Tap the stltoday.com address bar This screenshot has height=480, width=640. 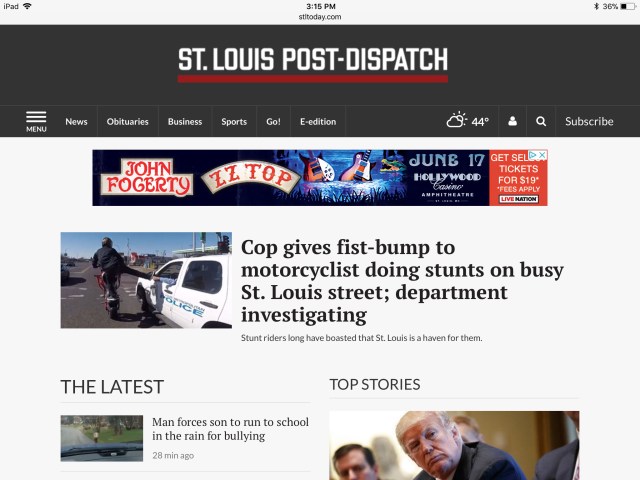[320, 17]
